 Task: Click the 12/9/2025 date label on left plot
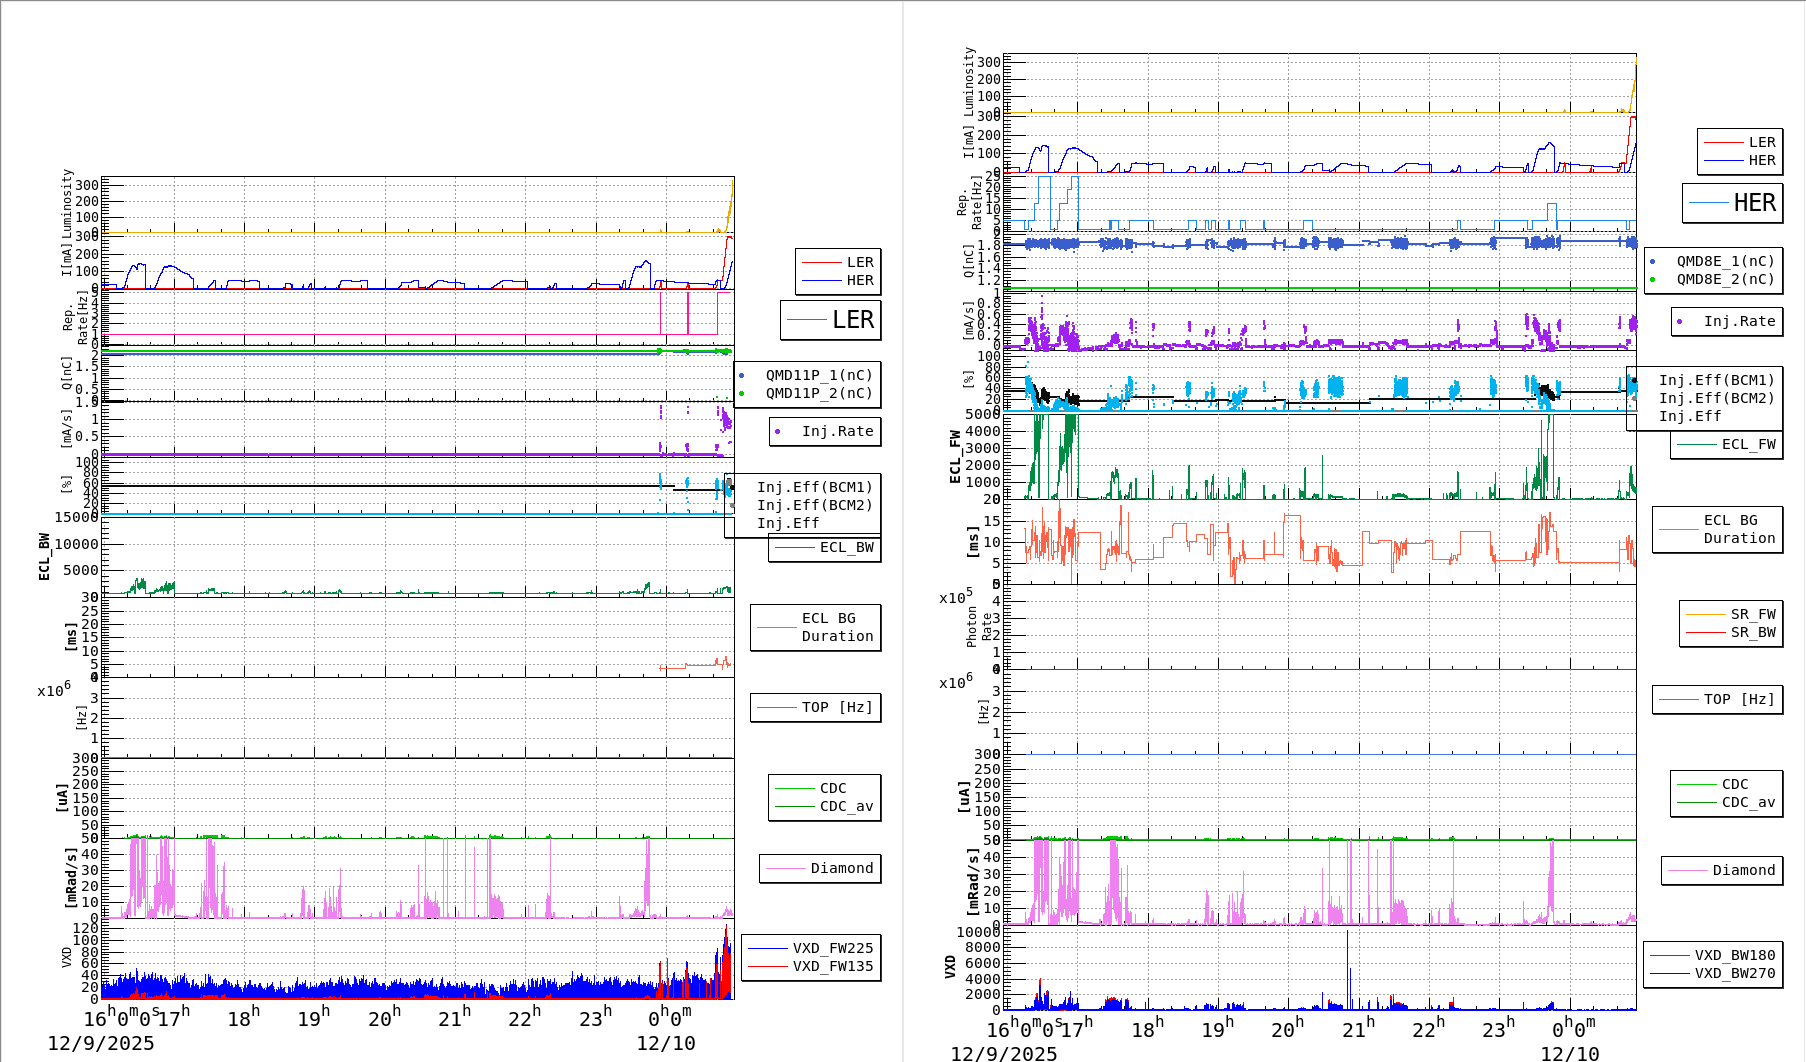coord(100,1043)
